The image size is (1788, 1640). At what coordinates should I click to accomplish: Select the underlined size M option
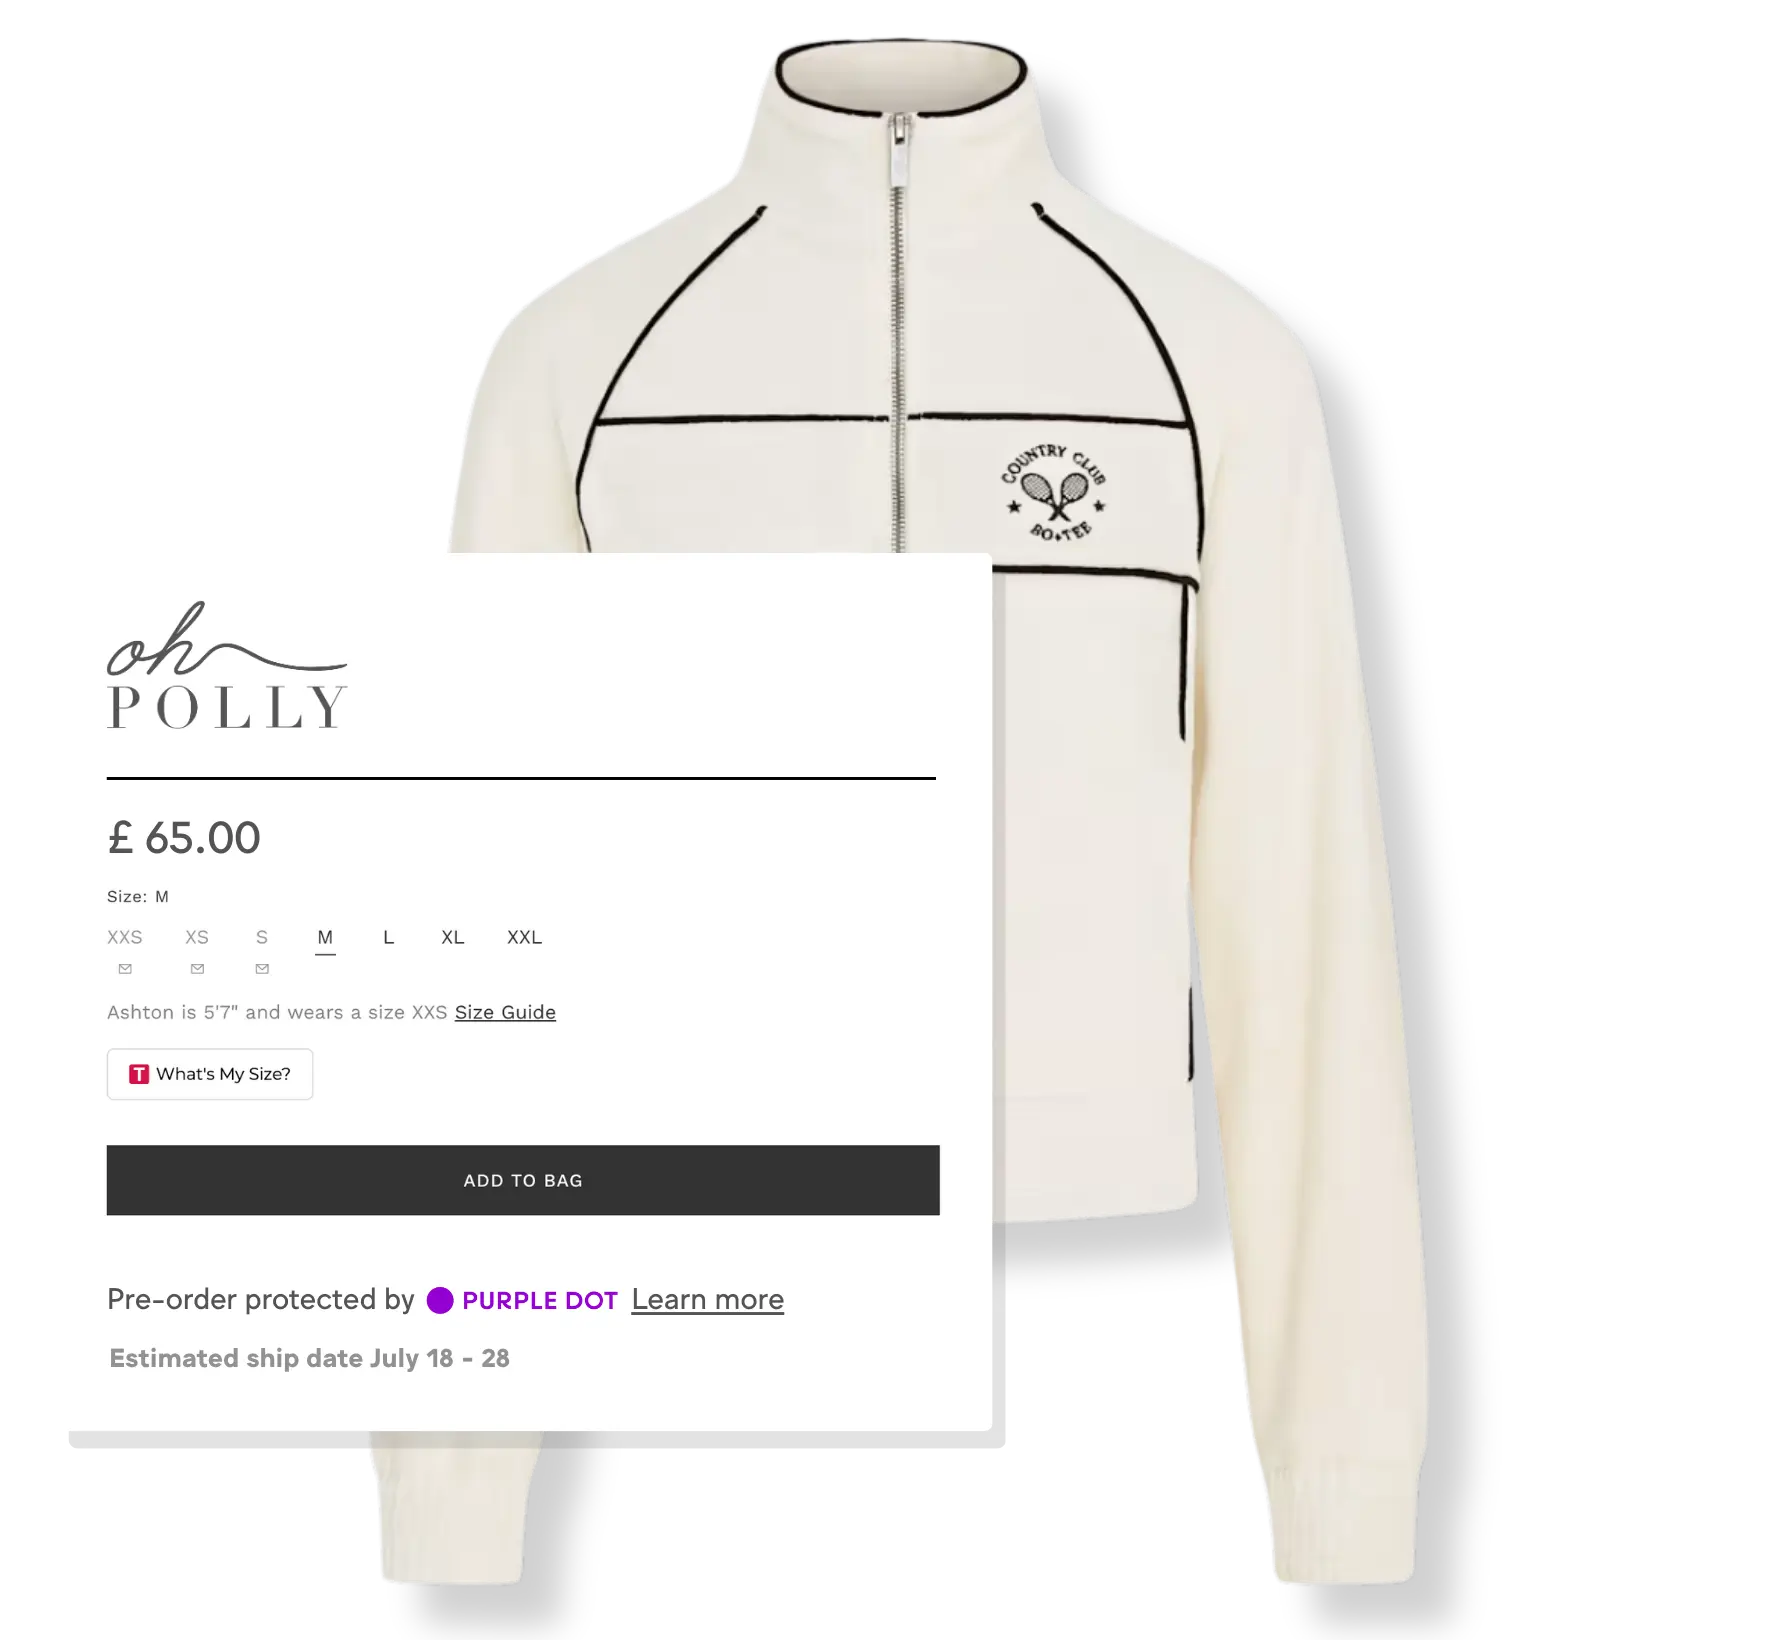click(325, 938)
